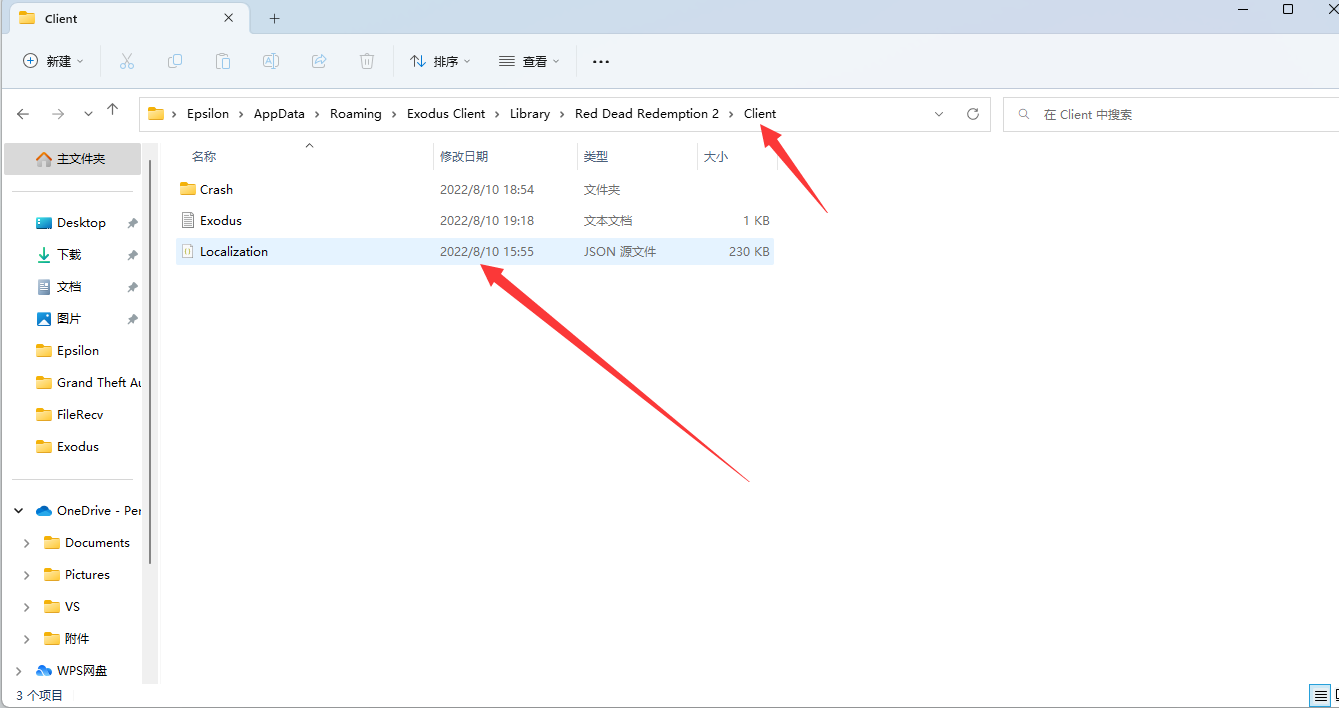Click the Cut scissors icon
Screen dimensions: 1339x708
(127, 61)
